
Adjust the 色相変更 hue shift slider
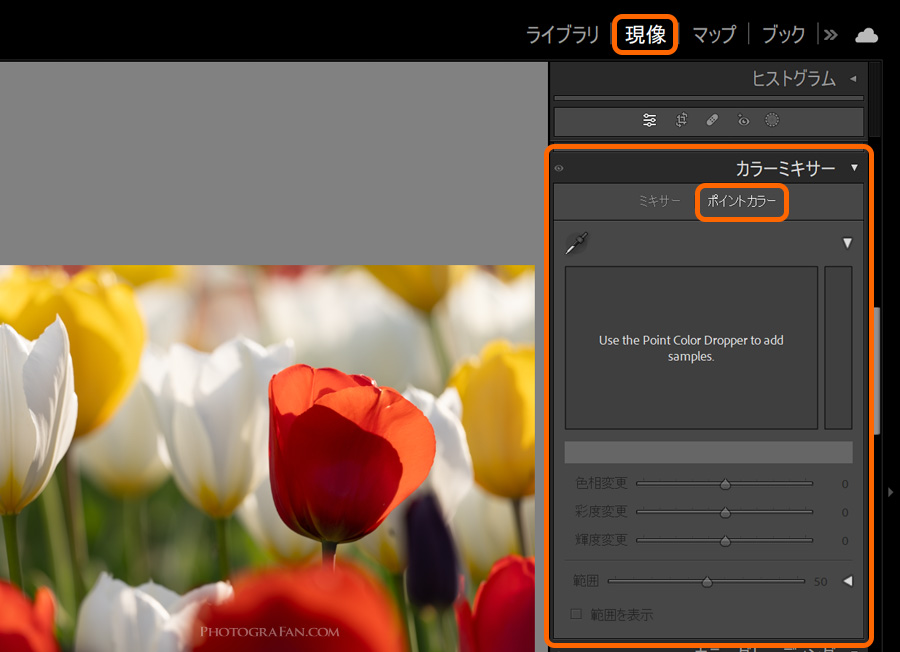tap(724, 484)
